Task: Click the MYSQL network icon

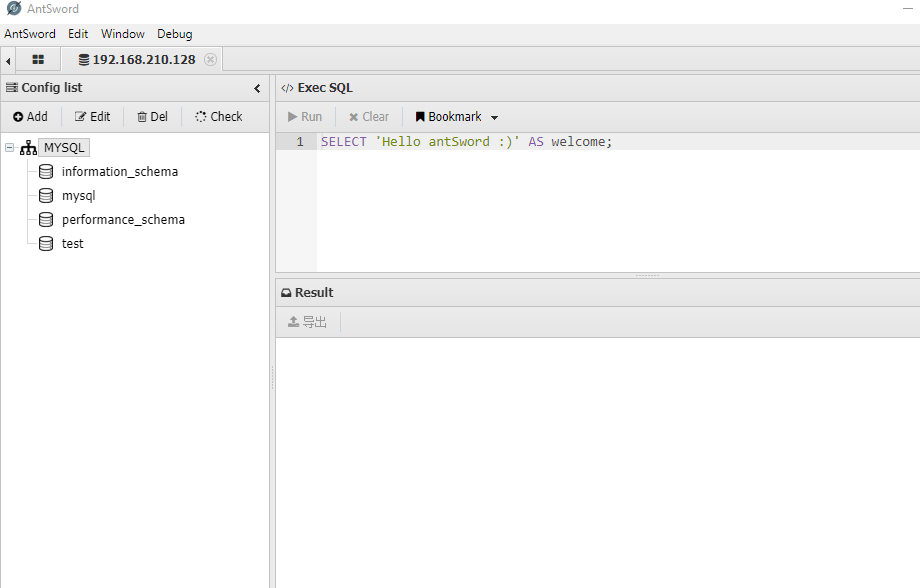Action: [28, 148]
